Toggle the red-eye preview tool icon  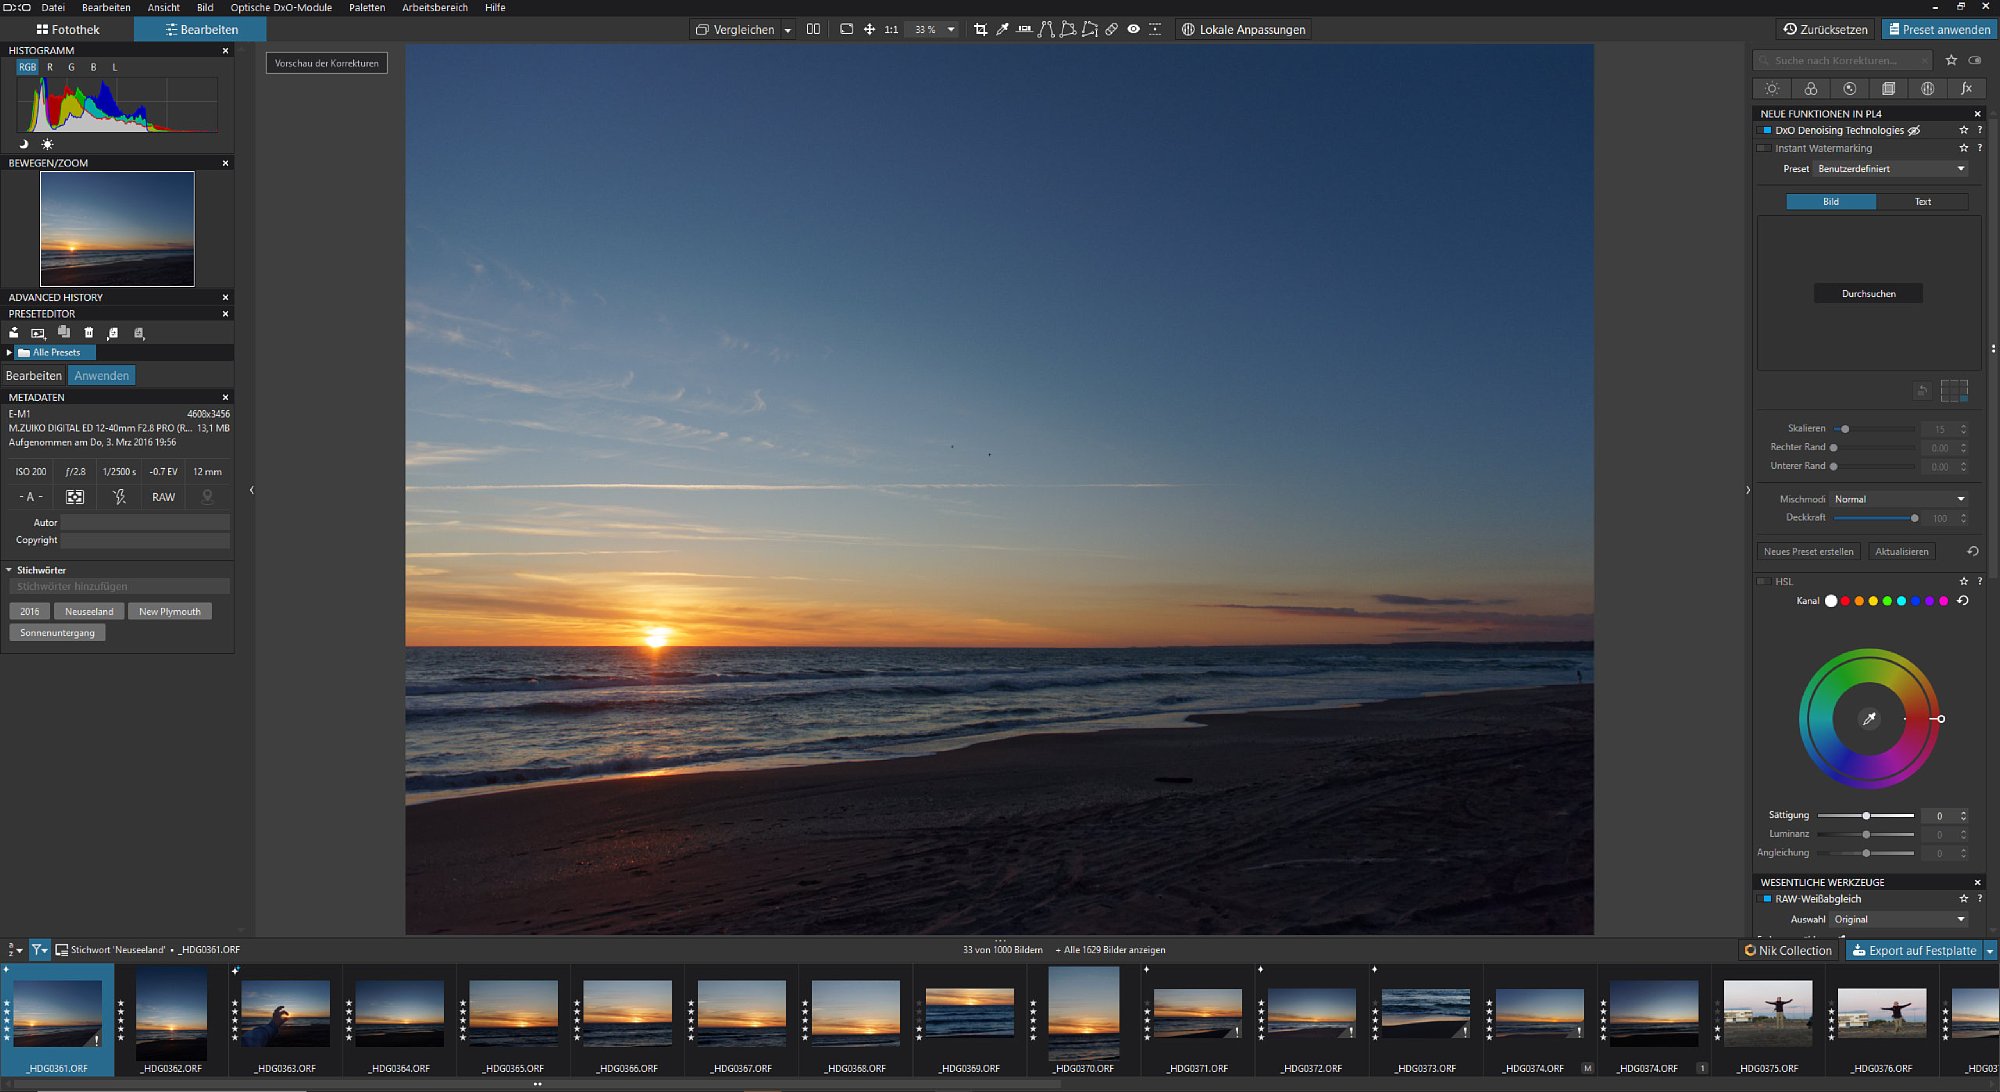(1133, 30)
